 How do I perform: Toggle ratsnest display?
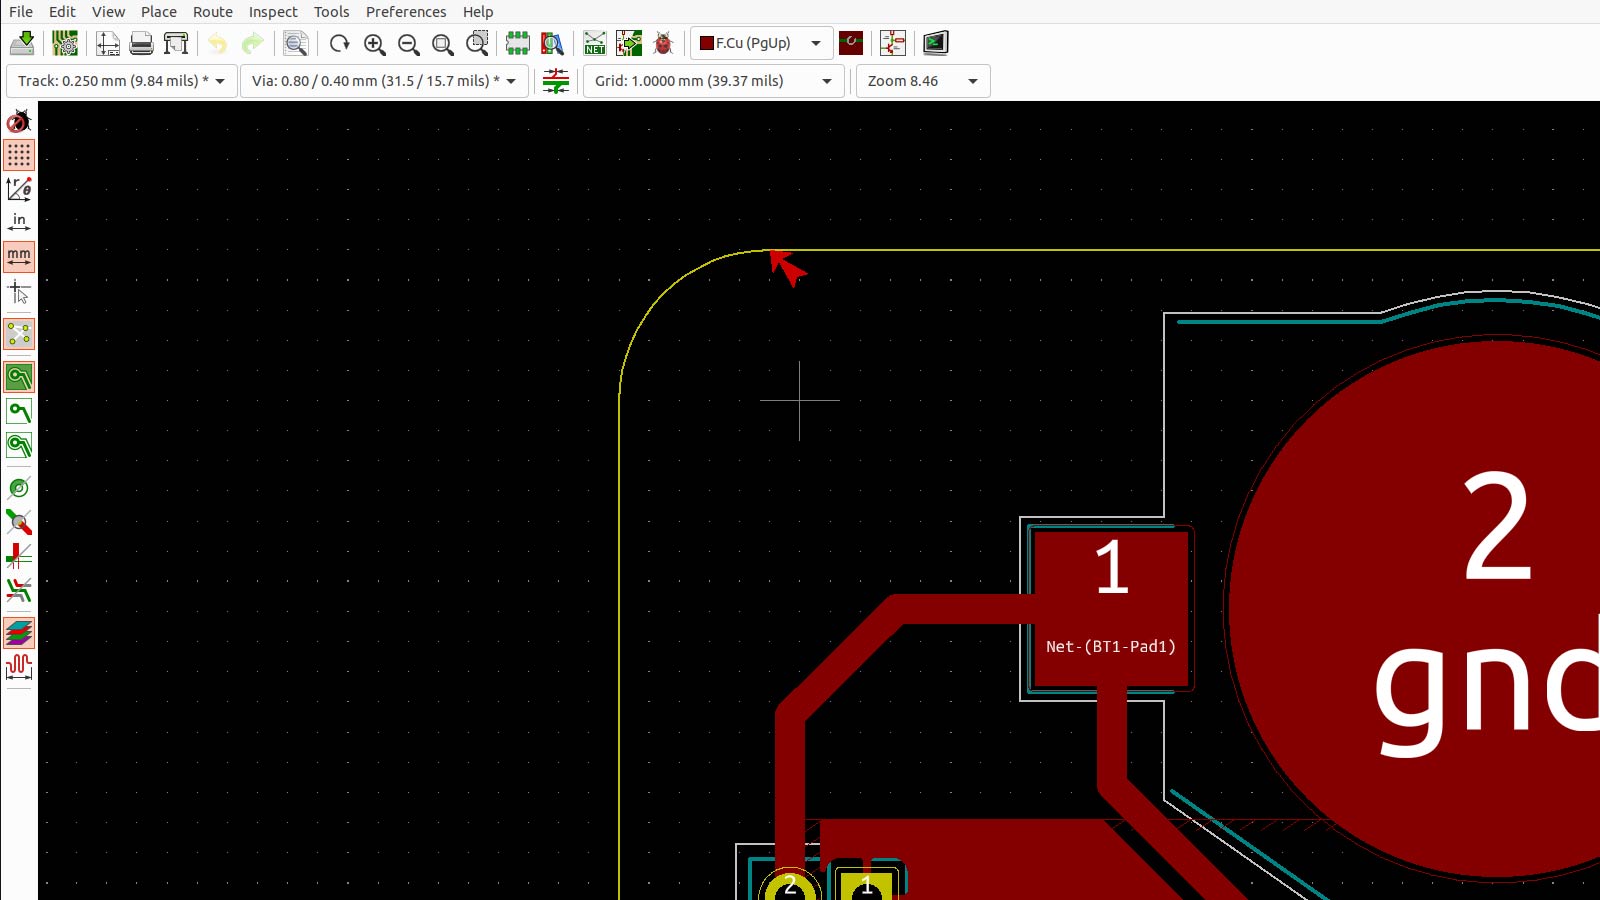point(19,334)
